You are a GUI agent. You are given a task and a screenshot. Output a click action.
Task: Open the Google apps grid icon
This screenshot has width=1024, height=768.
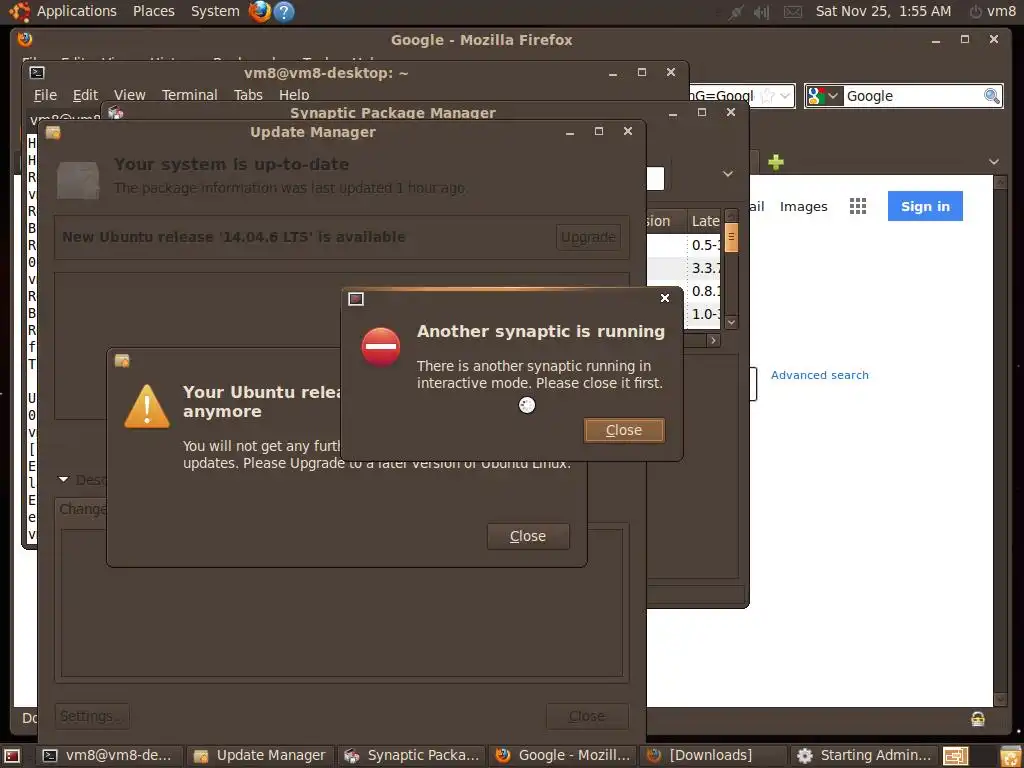pyautogui.click(x=857, y=206)
